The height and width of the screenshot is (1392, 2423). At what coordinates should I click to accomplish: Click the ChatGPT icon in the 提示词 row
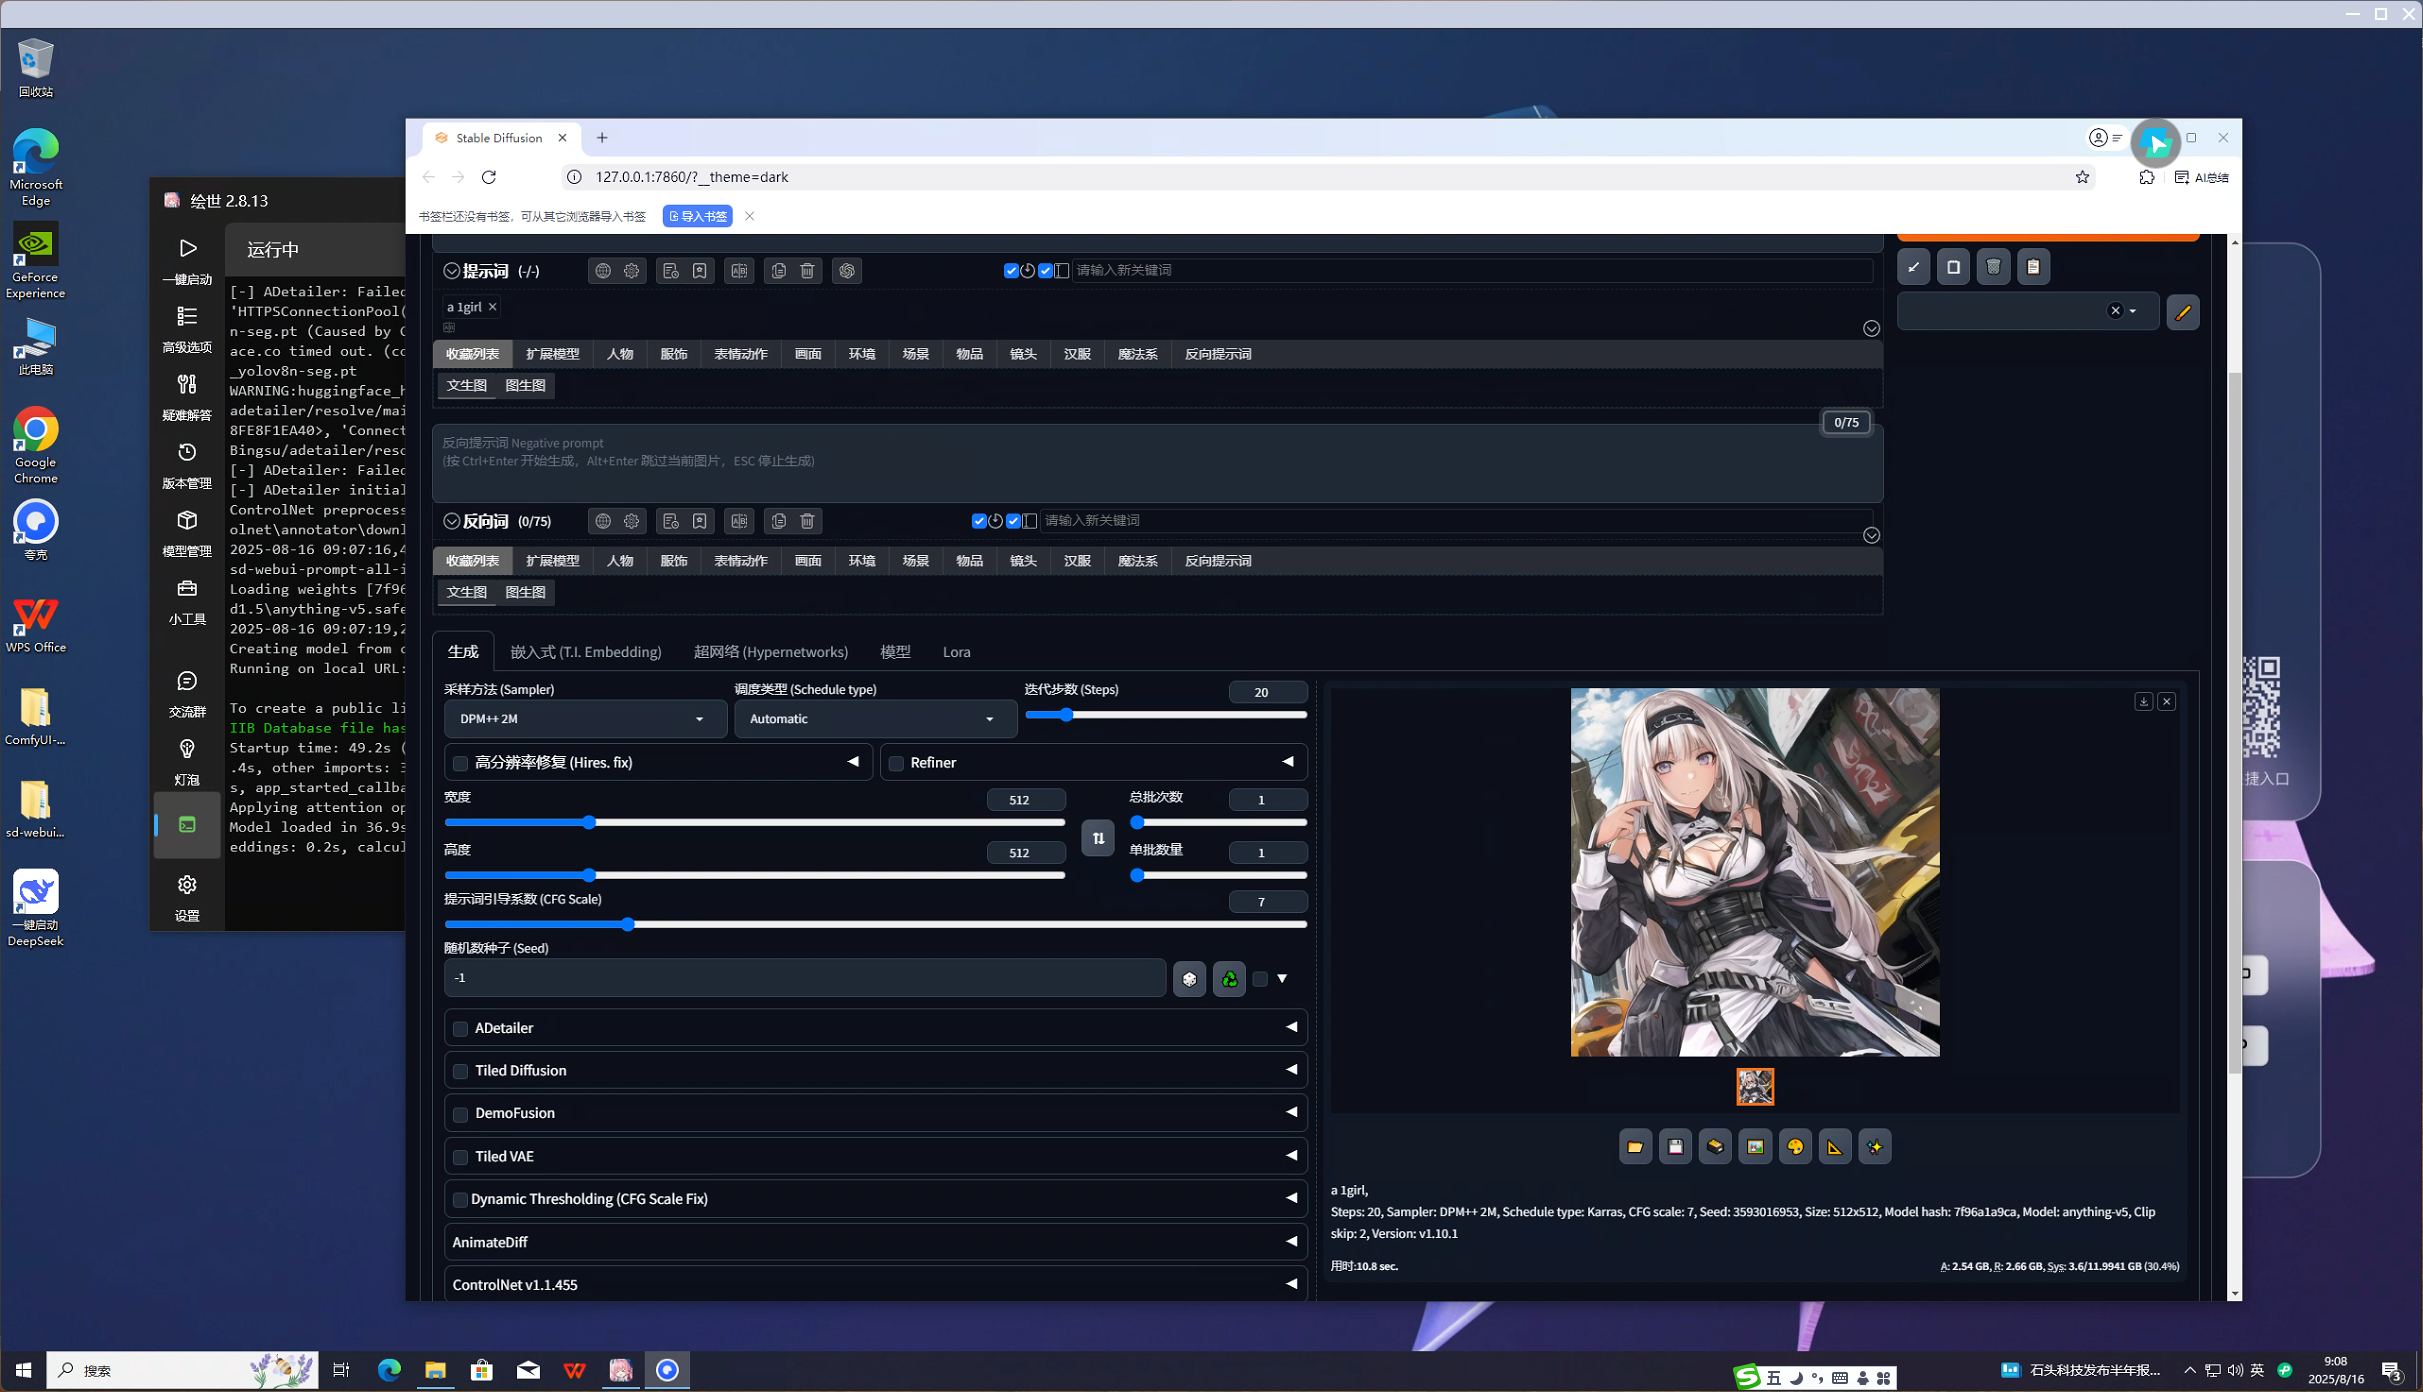click(847, 271)
